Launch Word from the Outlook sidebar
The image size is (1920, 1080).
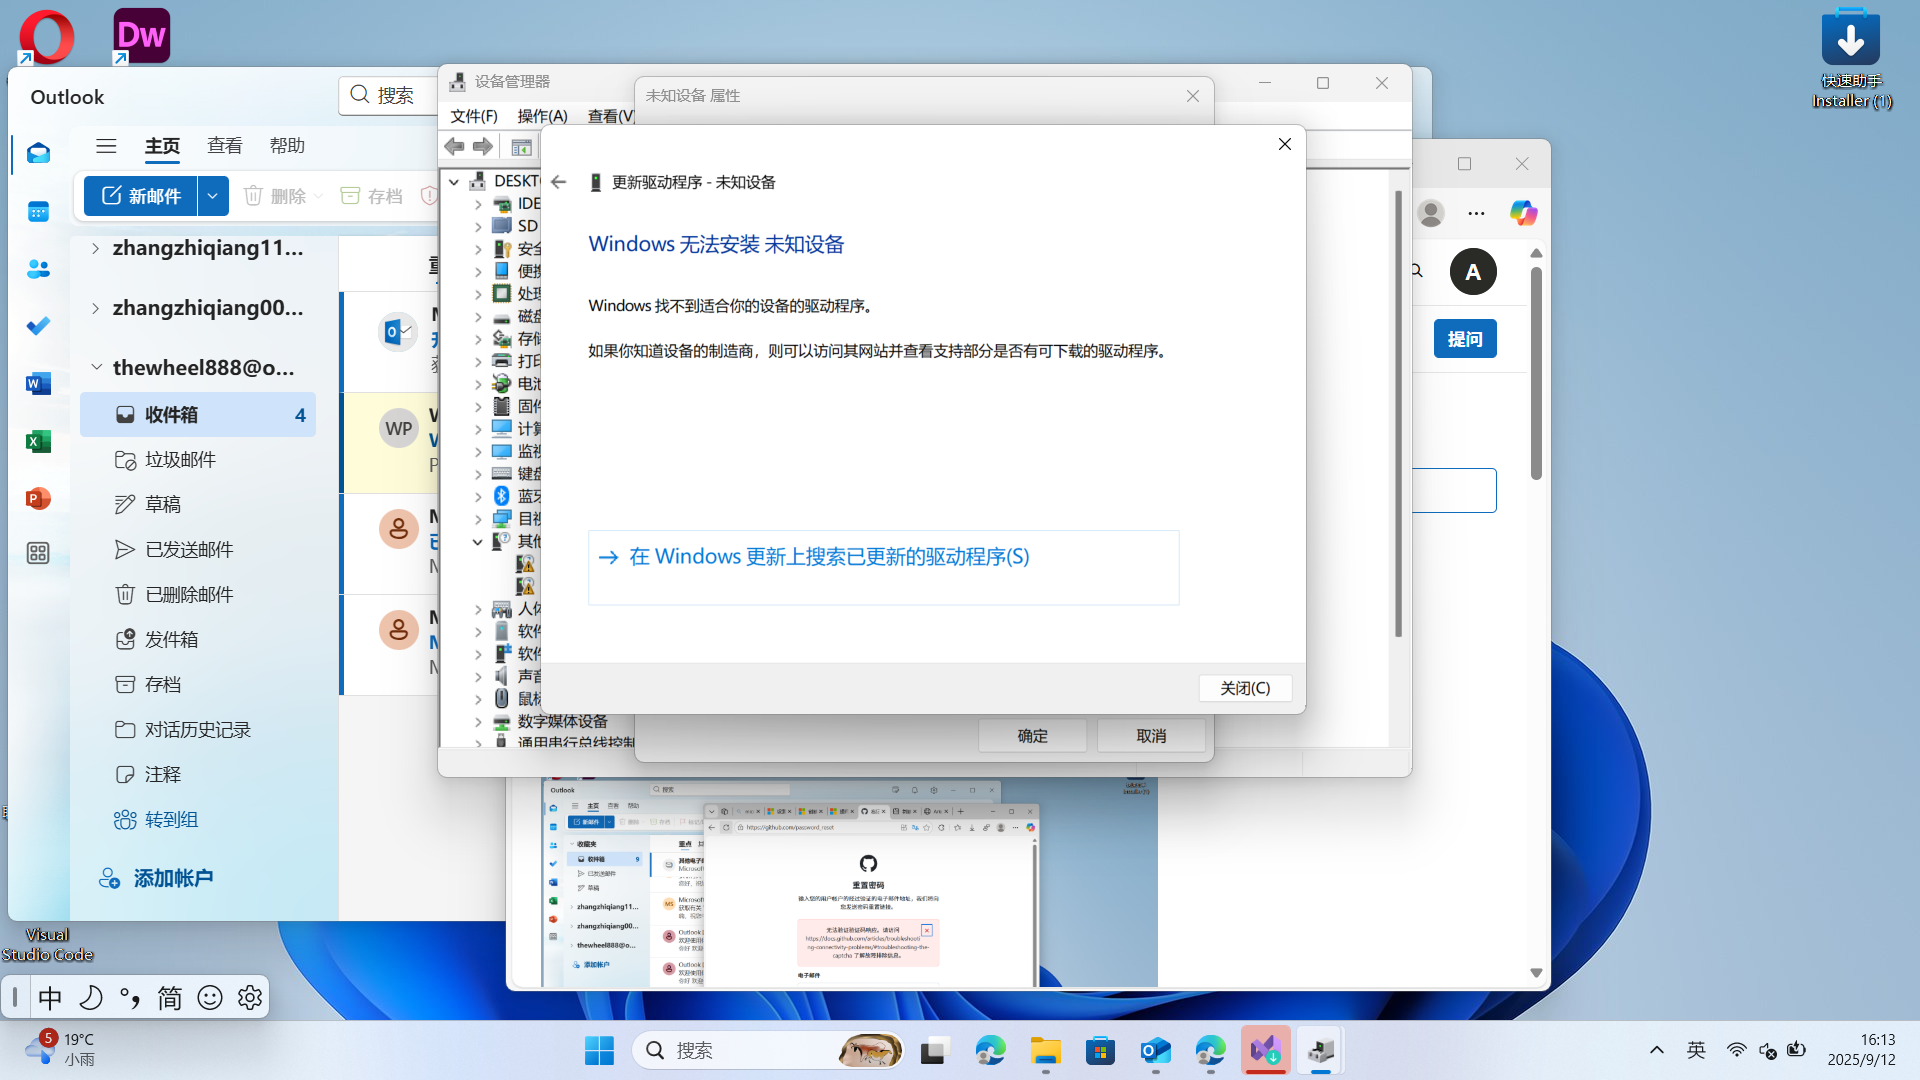(x=38, y=384)
